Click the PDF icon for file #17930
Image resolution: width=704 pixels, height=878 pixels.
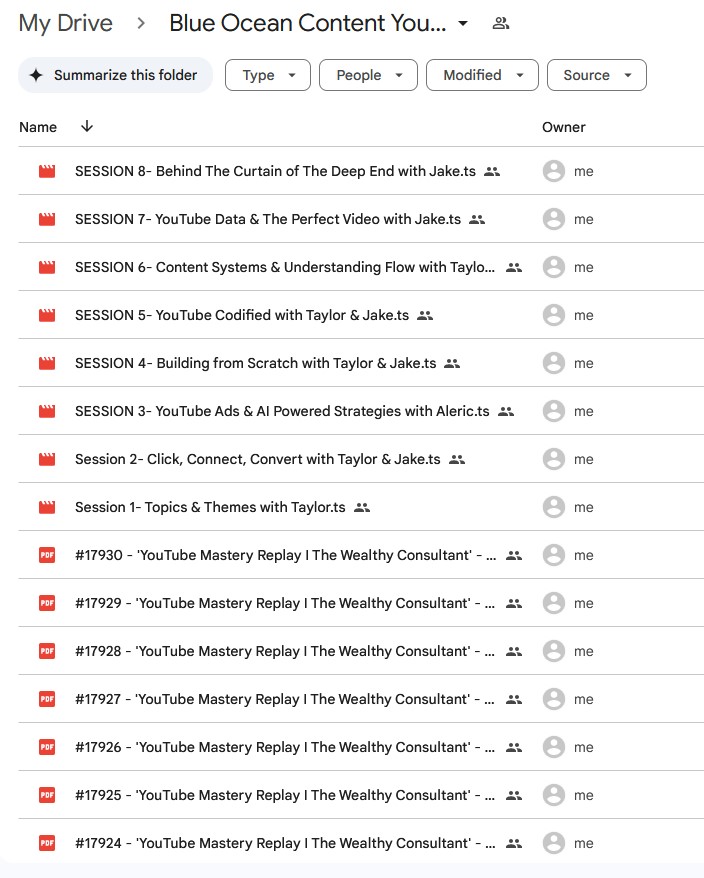pyautogui.click(x=47, y=555)
